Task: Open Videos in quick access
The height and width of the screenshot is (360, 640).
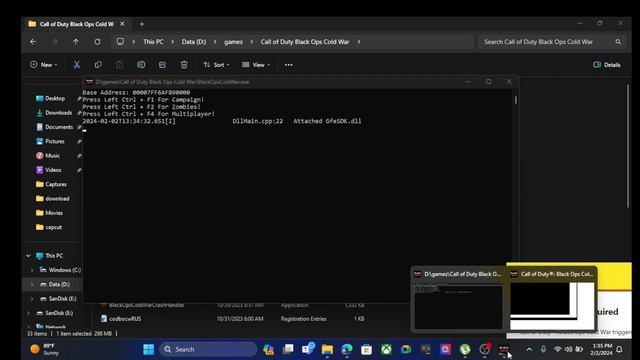Action: click(53, 170)
